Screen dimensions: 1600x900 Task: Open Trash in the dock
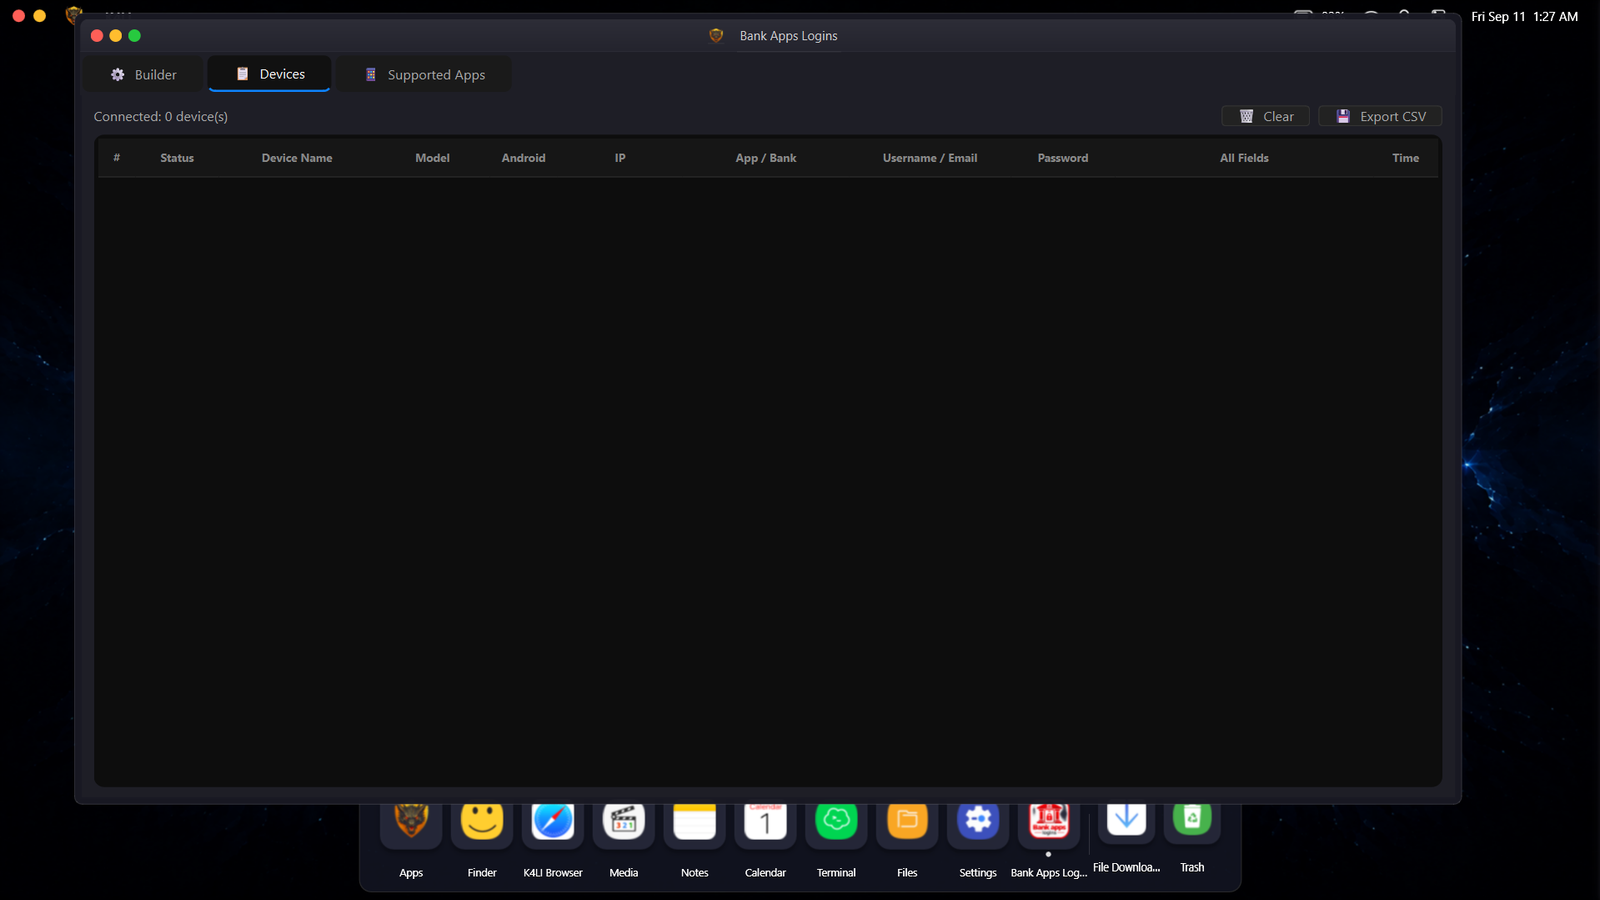(x=1192, y=821)
